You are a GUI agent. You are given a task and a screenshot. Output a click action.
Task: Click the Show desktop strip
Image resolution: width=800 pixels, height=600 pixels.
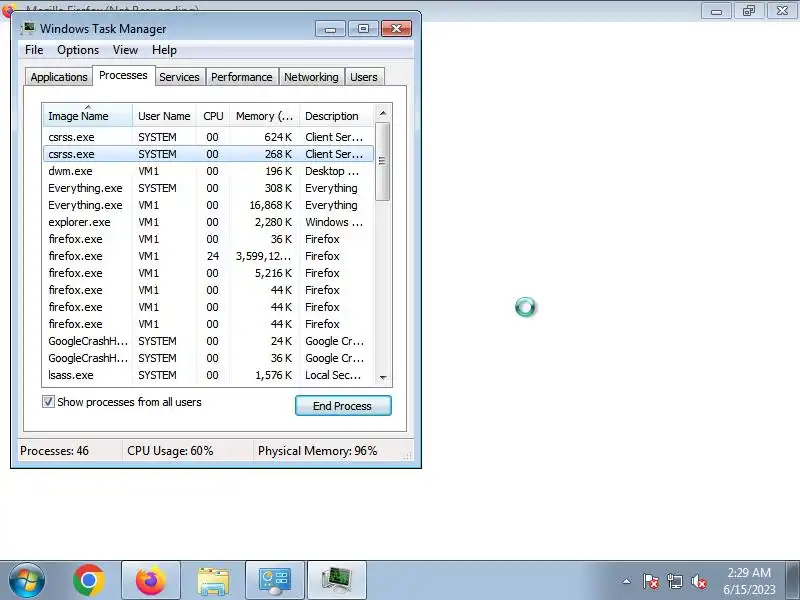pyautogui.click(x=793, y=580)
